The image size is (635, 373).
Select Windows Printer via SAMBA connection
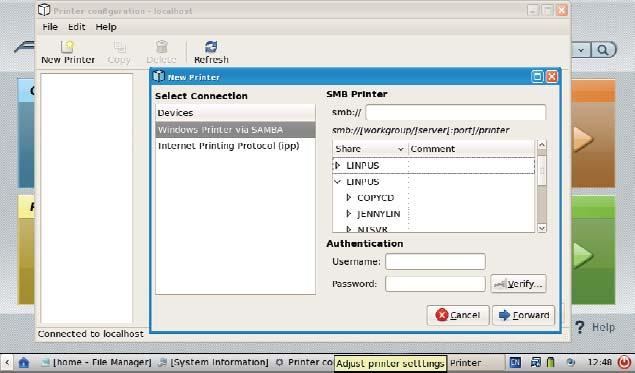coord(235,130)
